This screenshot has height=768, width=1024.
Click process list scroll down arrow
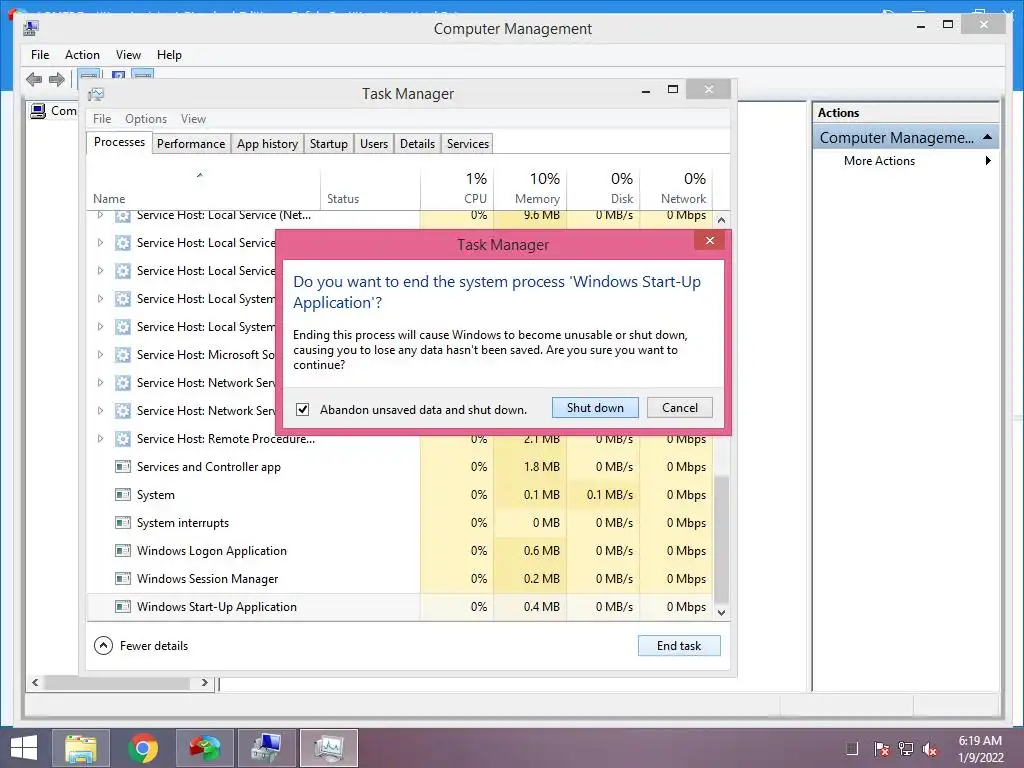(722, 613)
